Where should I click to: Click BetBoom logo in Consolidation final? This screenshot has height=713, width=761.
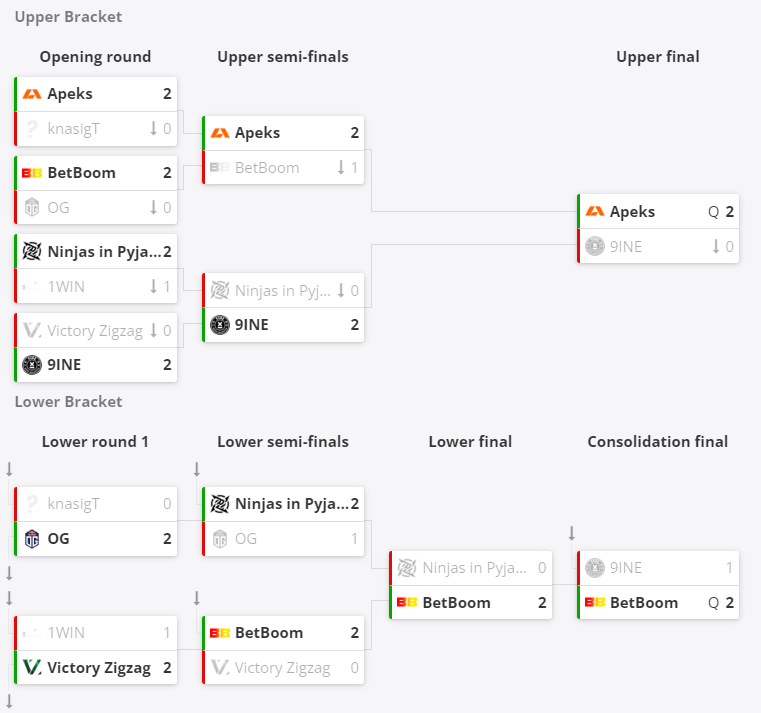pos(595,602)
